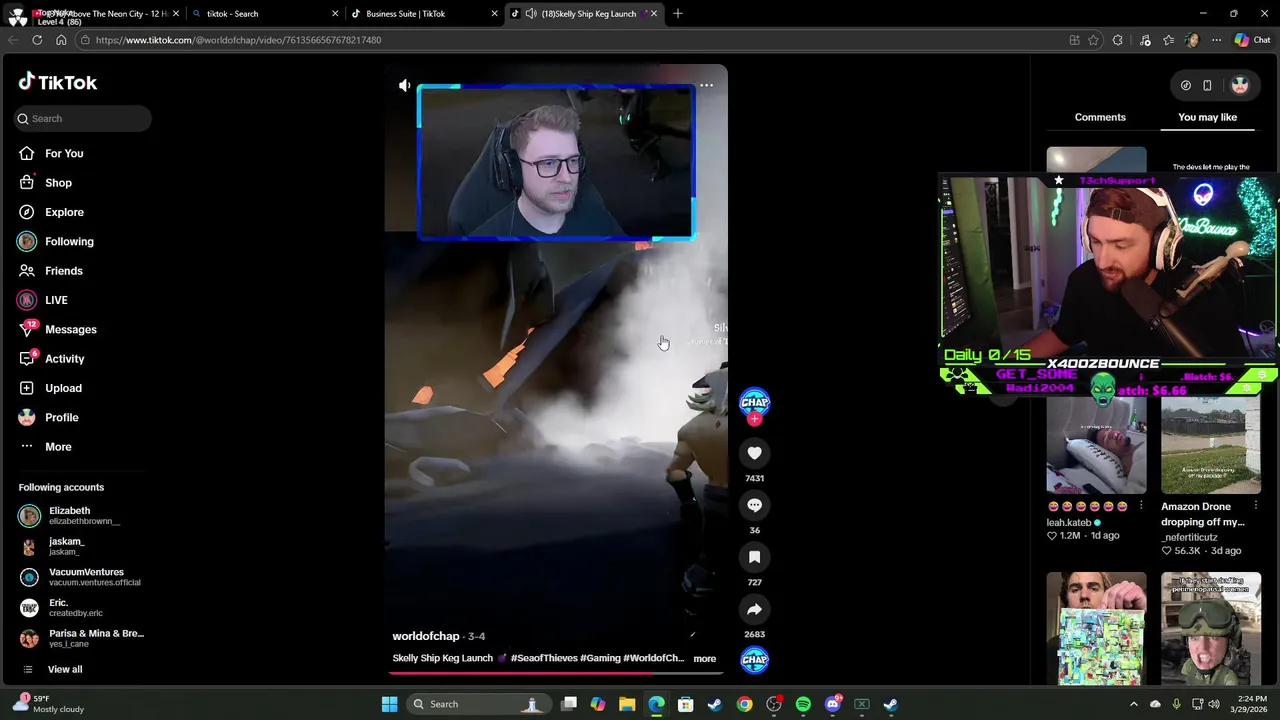Open the worldofchap username link
Viewport: 1280px width, 720px height.
pos(425,636)
